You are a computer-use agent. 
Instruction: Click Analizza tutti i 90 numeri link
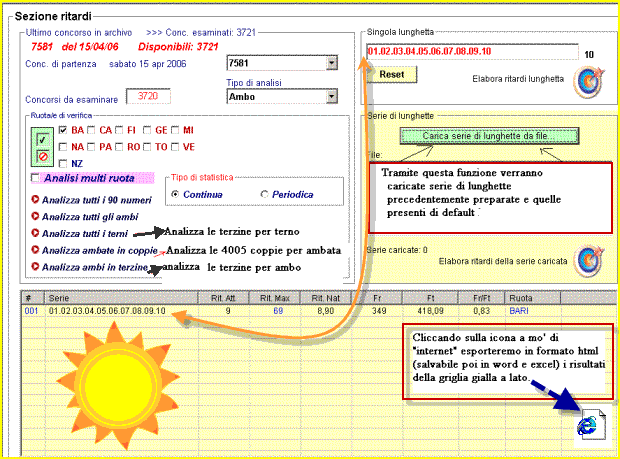click(96, 200)
